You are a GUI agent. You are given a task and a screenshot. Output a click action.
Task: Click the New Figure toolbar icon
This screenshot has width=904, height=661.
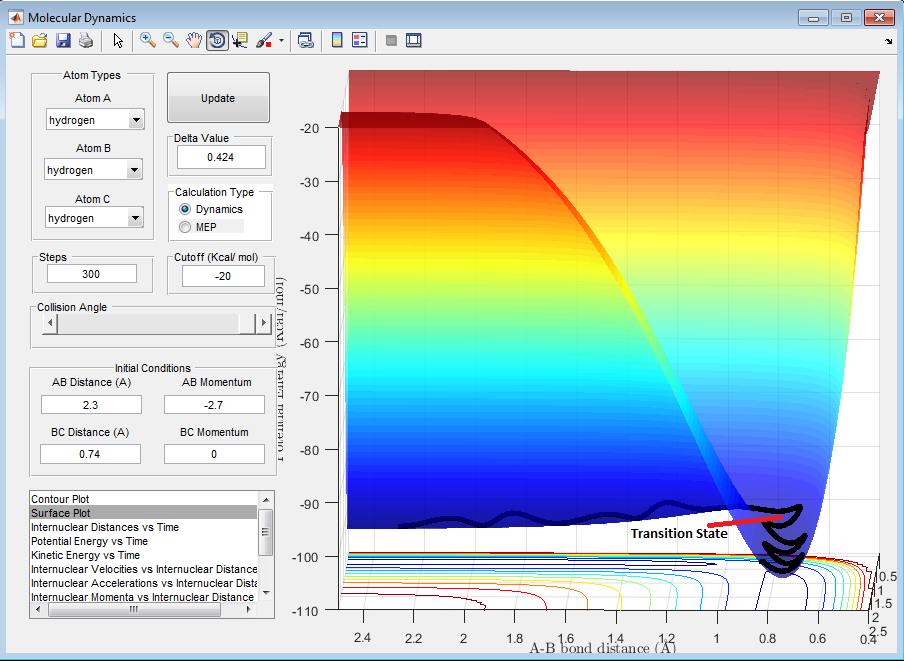pos(17,40)
